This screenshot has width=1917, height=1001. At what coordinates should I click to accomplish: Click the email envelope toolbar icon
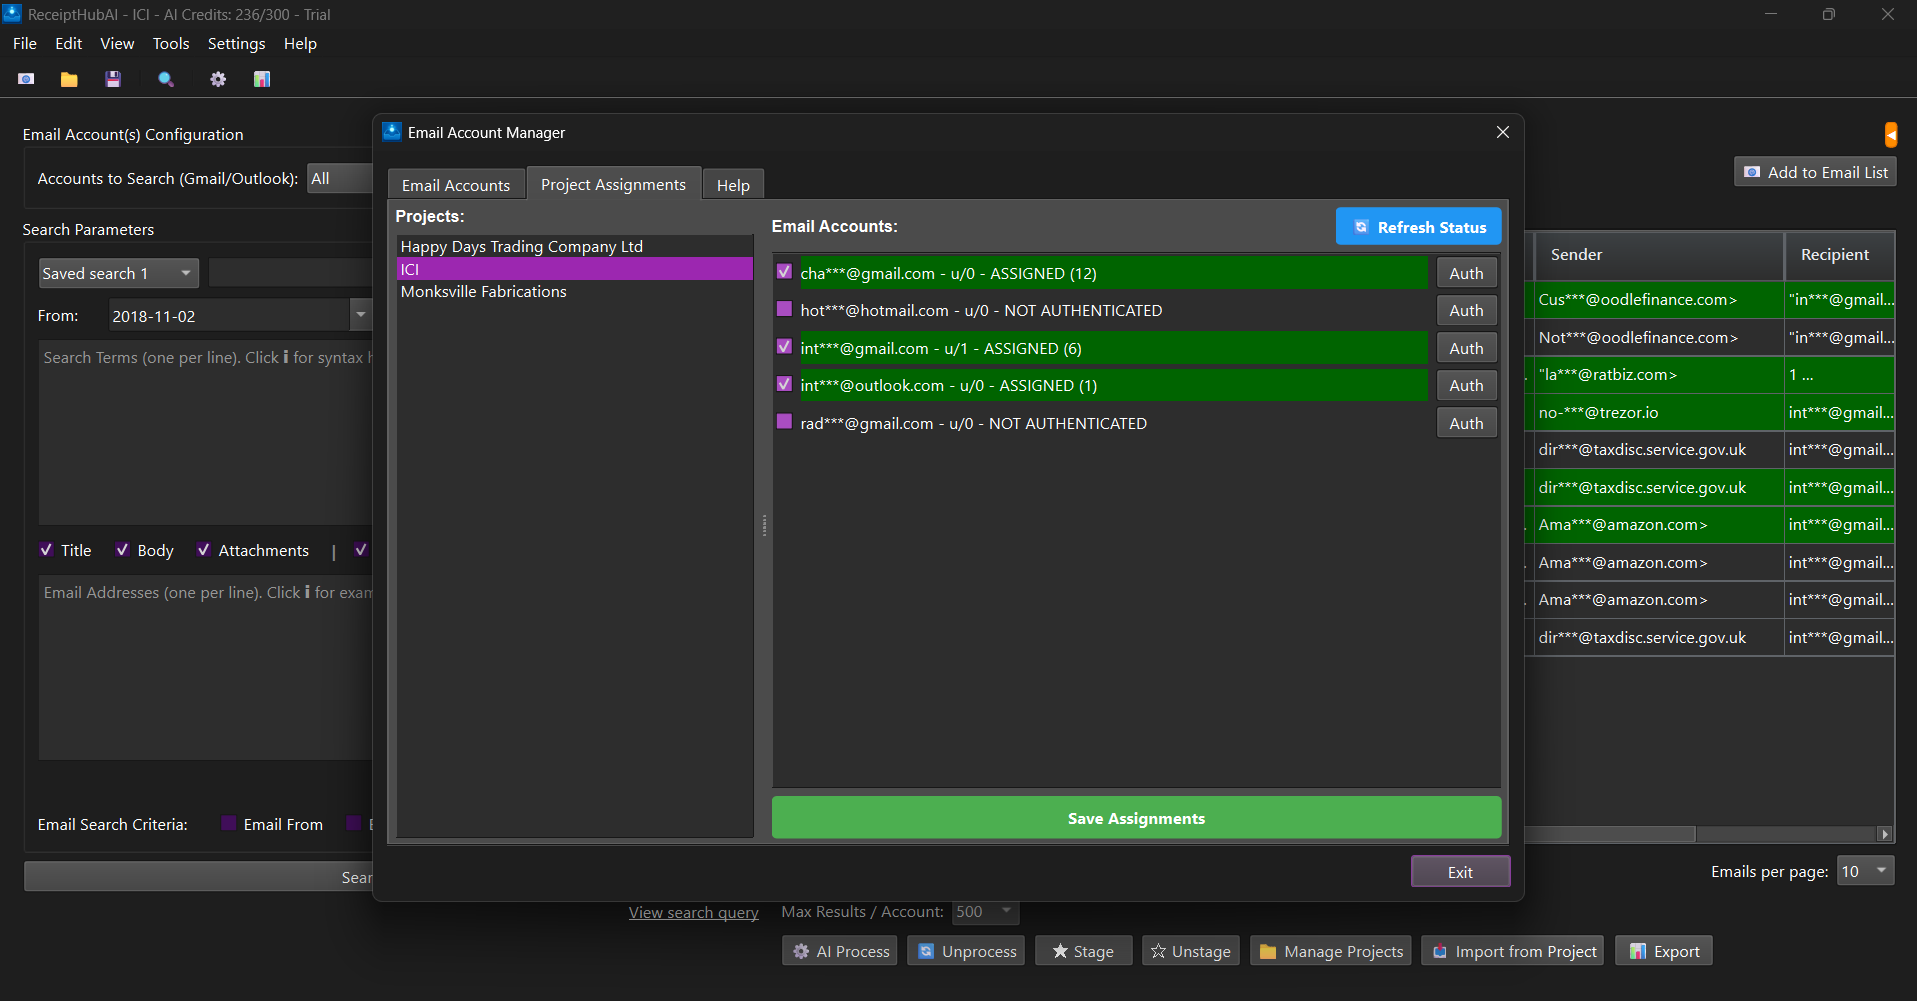26,79
